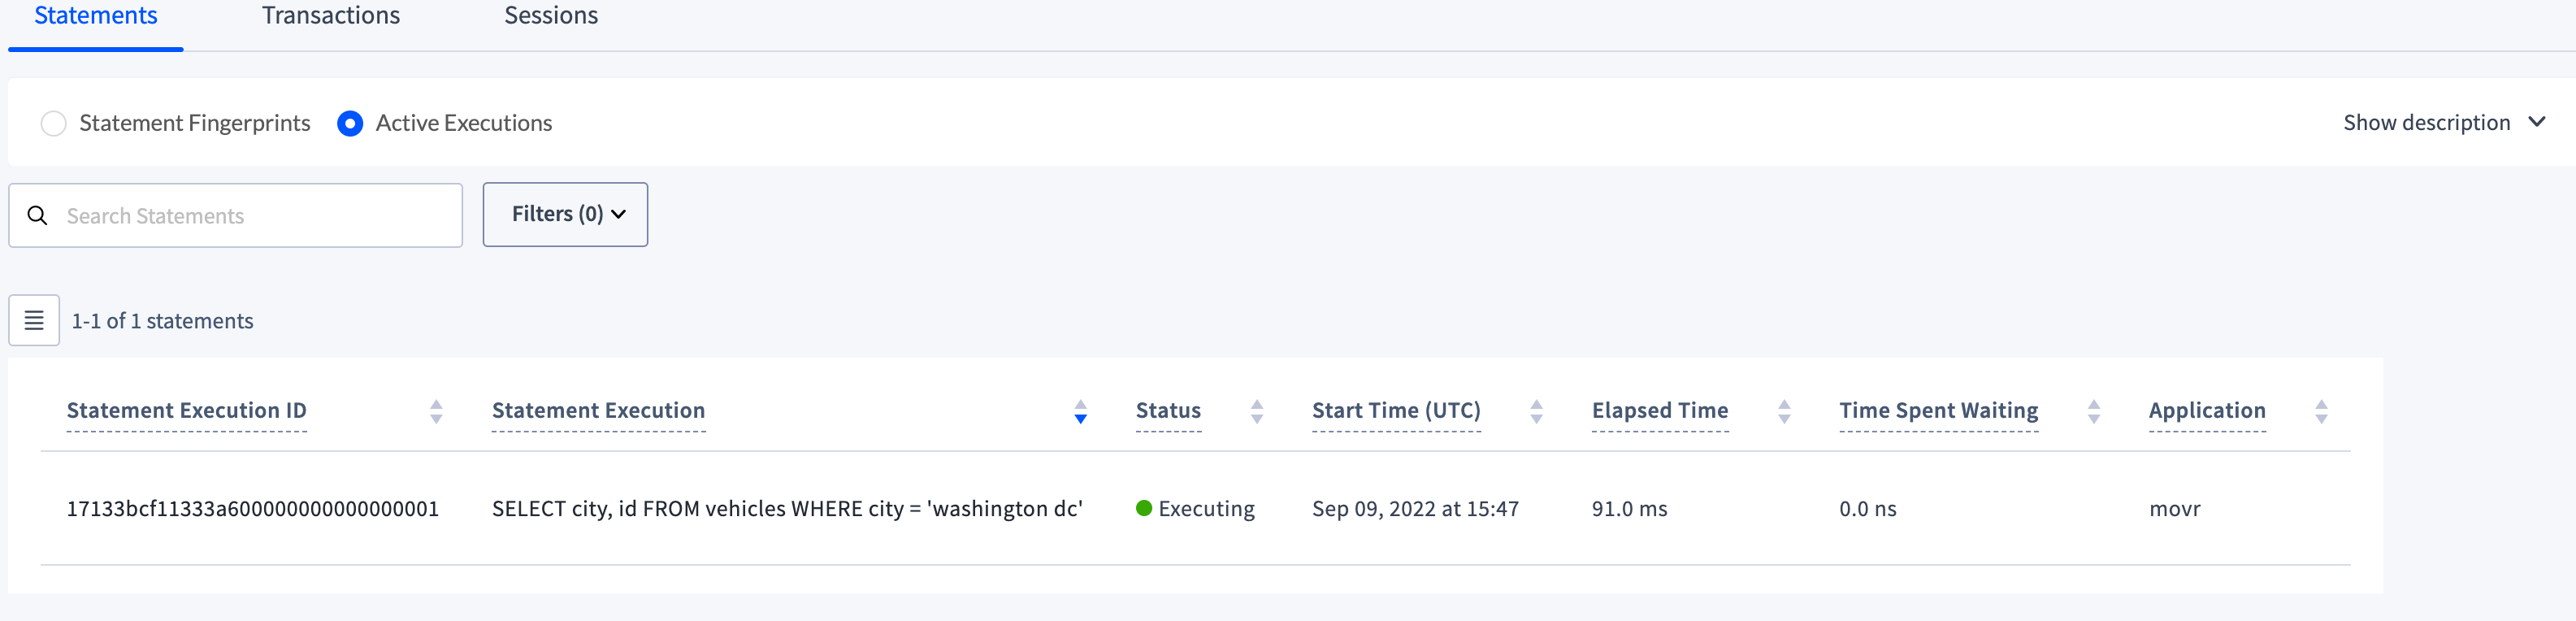Viewport: 2576px width, 621px height.
Task: Sort by Status column arrows
Action: click(1257, 412)
